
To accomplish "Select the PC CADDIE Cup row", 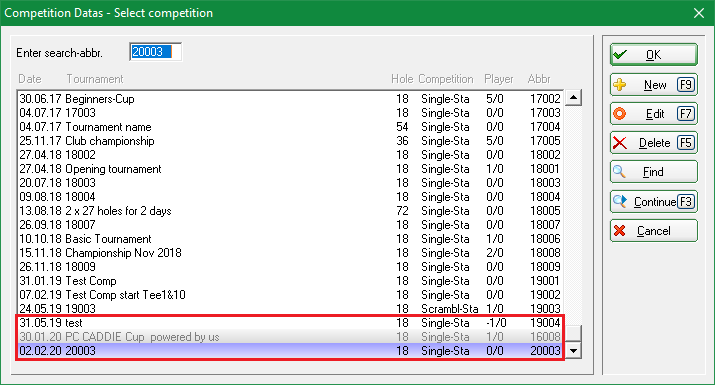I will 290,337.
